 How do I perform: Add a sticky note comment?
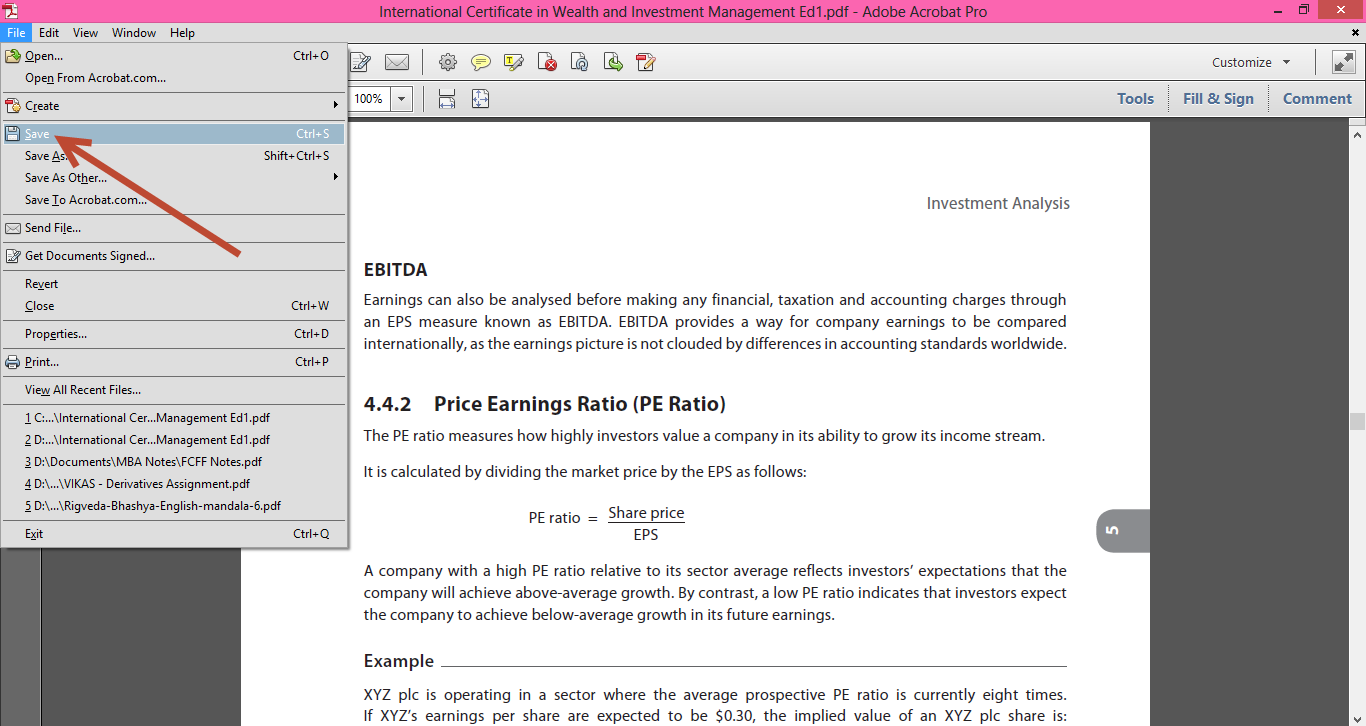481,62
